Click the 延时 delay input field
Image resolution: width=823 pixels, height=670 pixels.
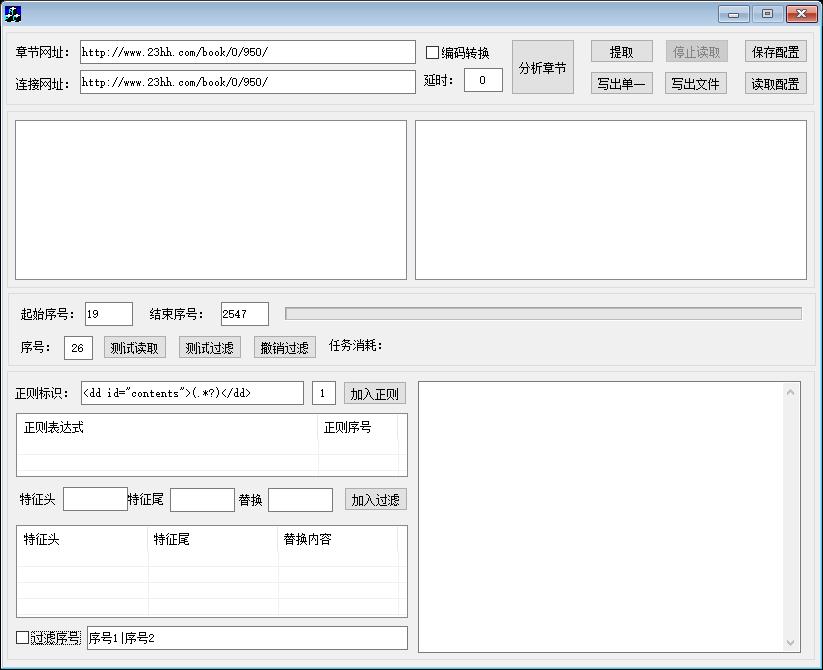[x=483, y=80]
